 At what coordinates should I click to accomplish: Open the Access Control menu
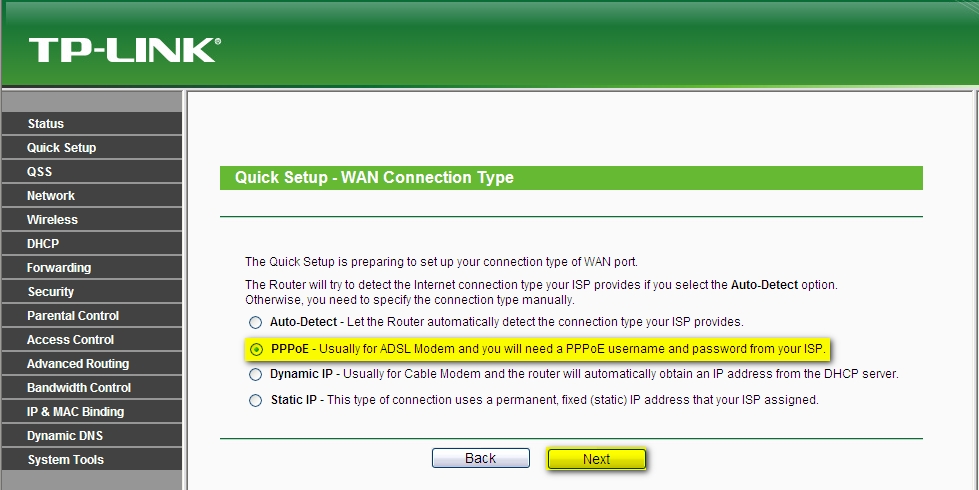pyautogui.click(x=92, y=340)
